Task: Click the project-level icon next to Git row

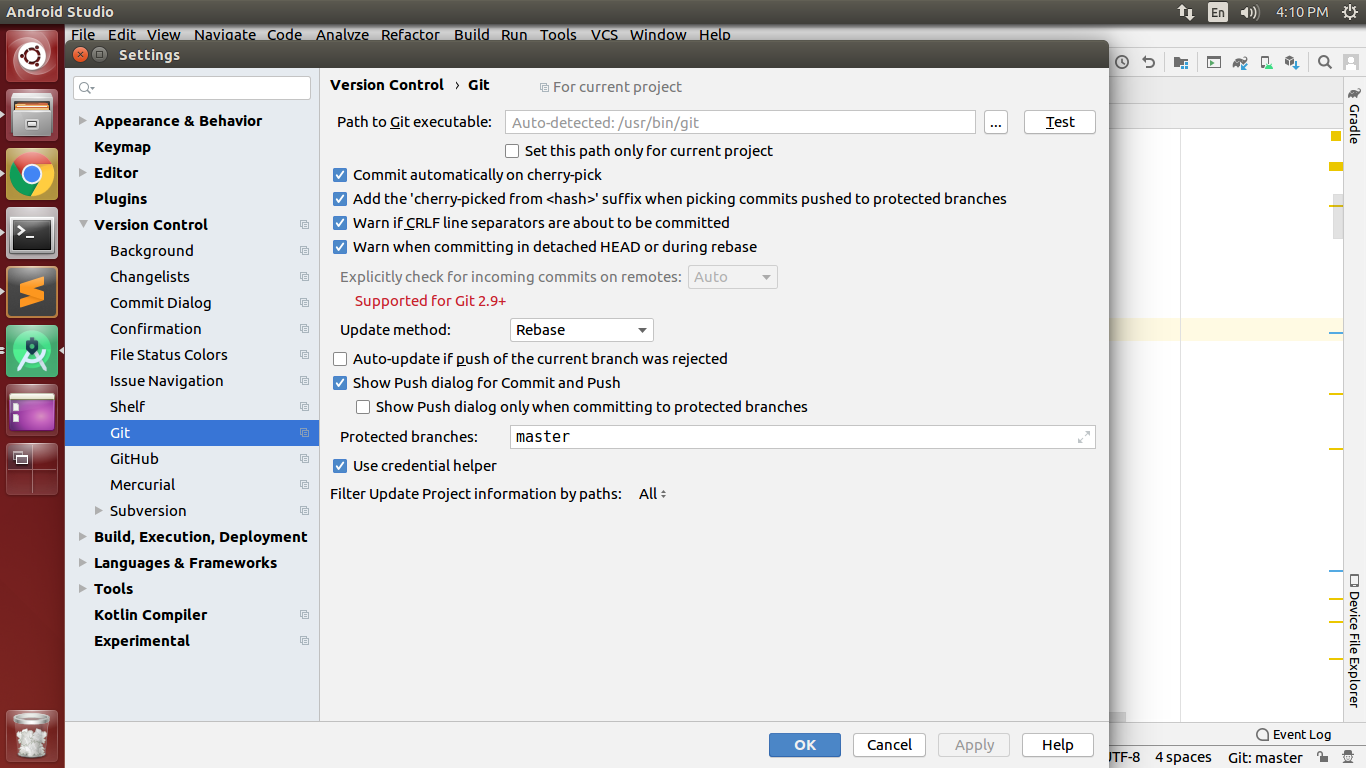Action: (304, 433)
